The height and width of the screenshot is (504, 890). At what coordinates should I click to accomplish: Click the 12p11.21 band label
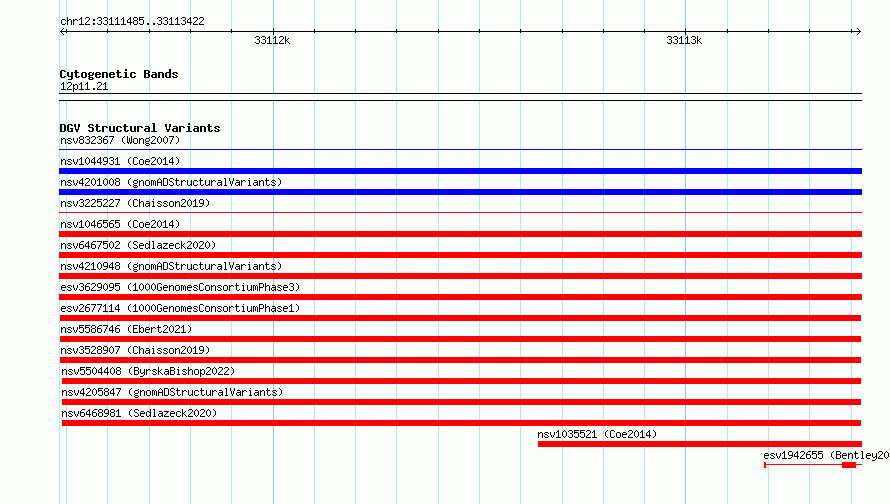(84, 86)
